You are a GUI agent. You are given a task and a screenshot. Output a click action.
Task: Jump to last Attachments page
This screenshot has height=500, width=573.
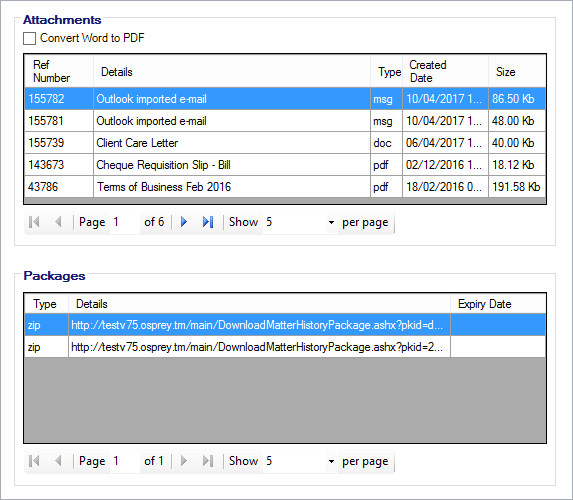(208, 222)
